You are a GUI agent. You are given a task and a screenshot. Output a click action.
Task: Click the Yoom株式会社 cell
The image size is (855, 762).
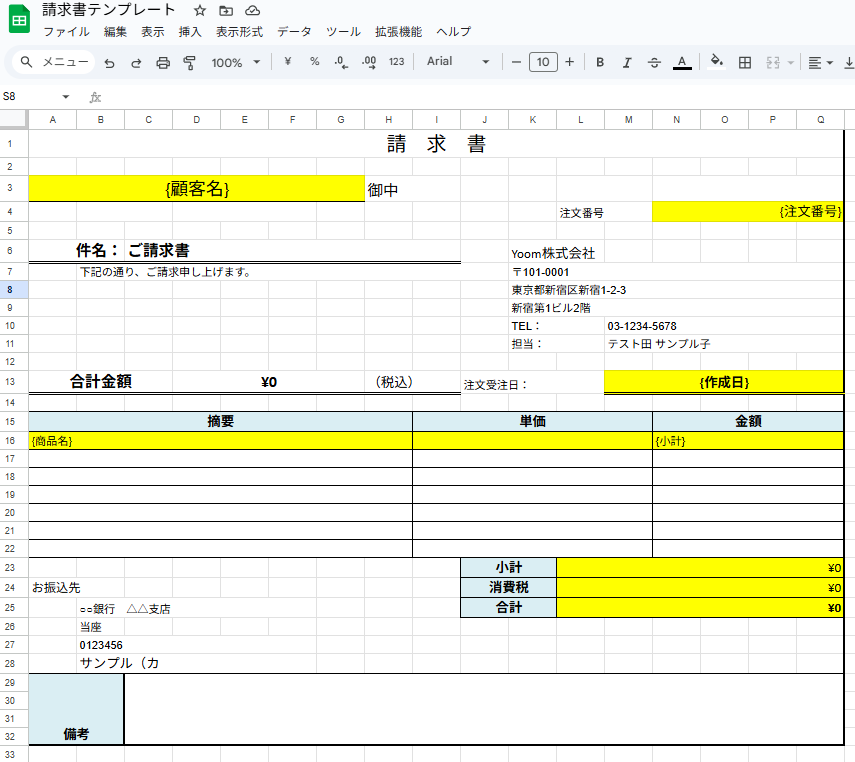point(553,253)
